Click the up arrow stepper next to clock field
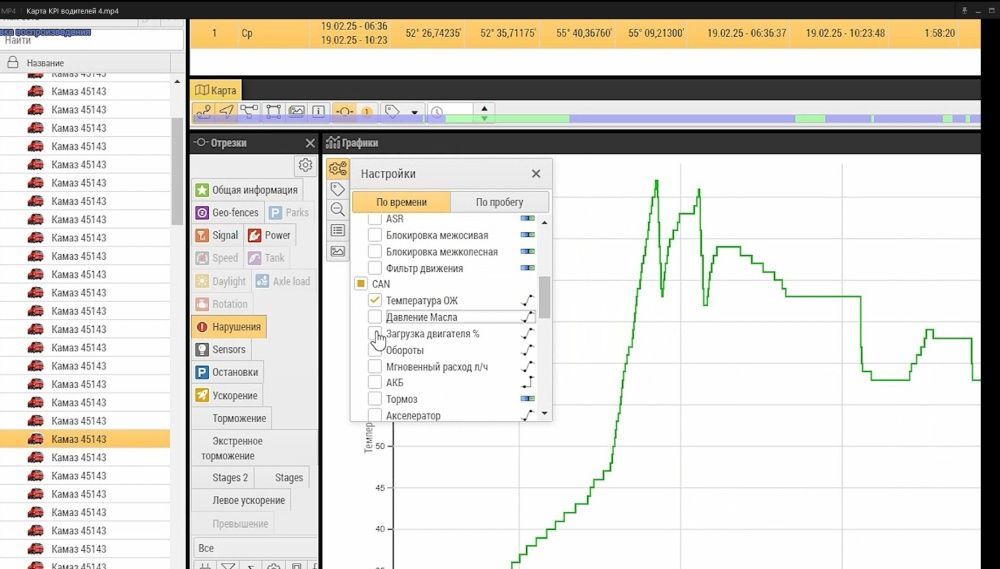Viewport: 1000px width, 569px height. pos(484,108)
